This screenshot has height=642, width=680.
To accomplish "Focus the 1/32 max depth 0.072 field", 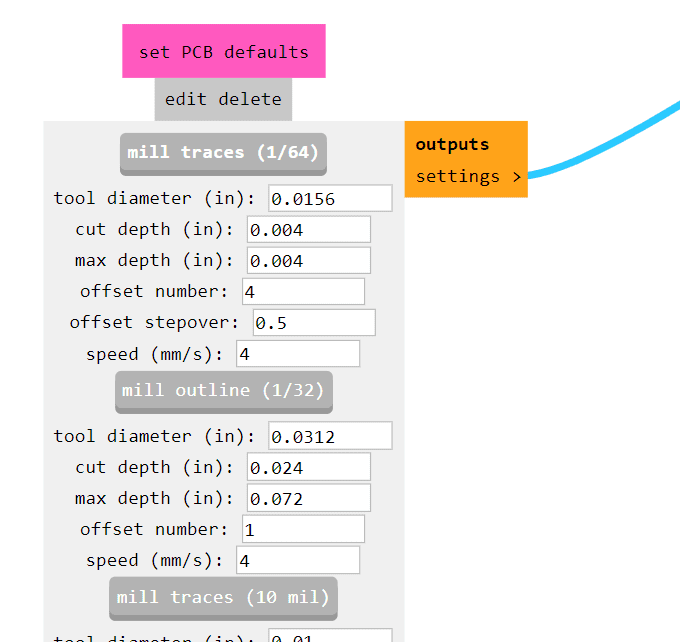I will [309, 498].
